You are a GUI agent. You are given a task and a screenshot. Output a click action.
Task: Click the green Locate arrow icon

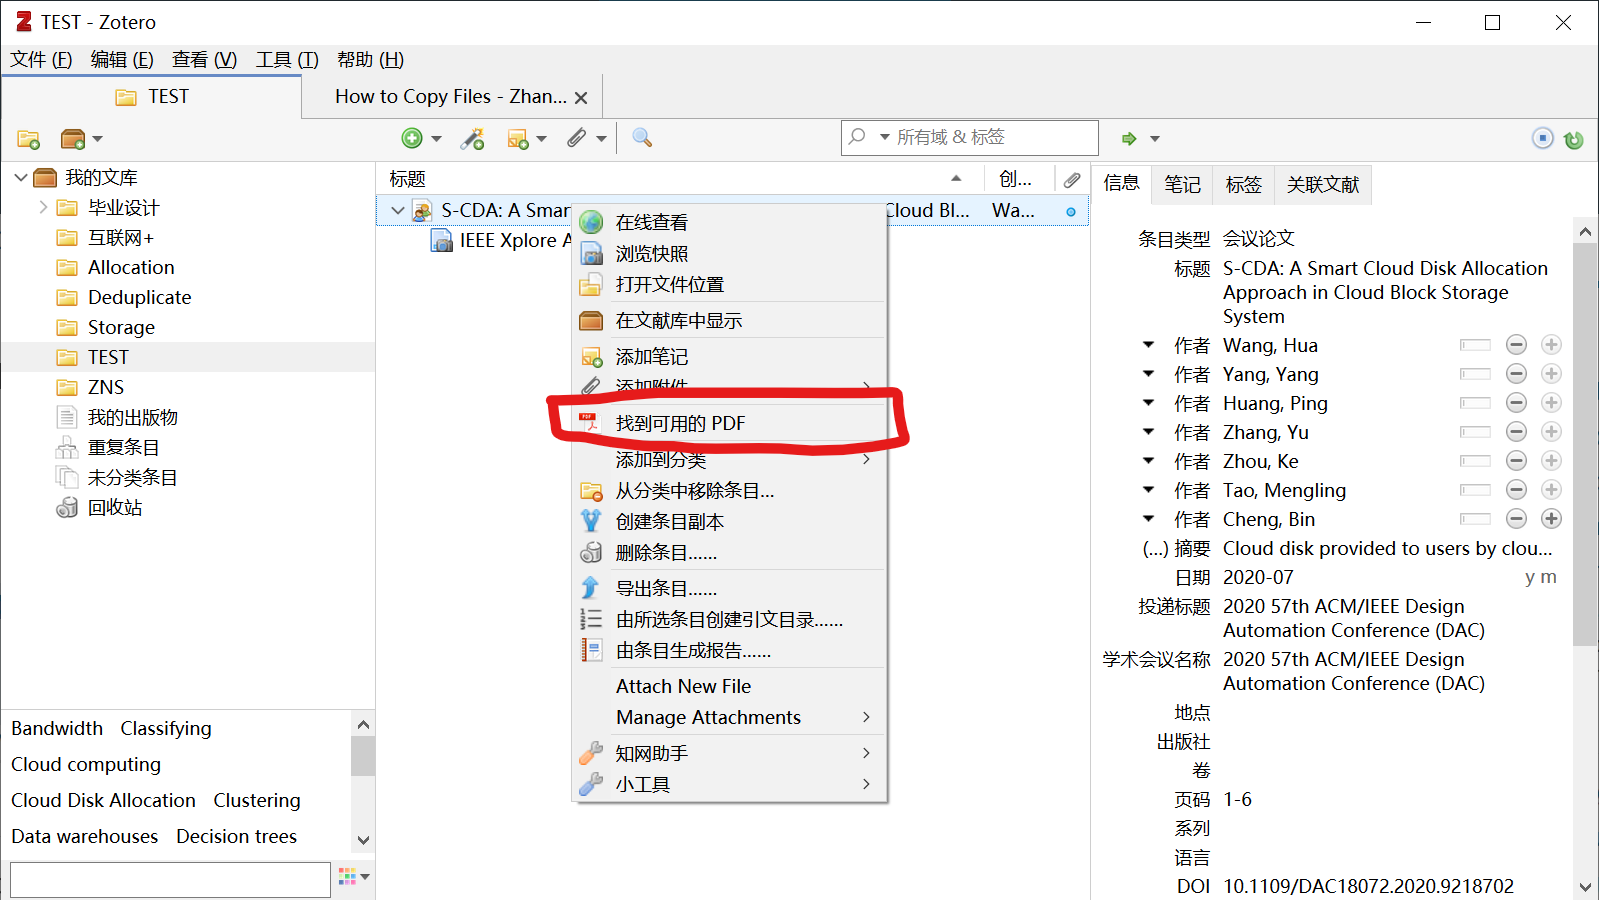1129,139
